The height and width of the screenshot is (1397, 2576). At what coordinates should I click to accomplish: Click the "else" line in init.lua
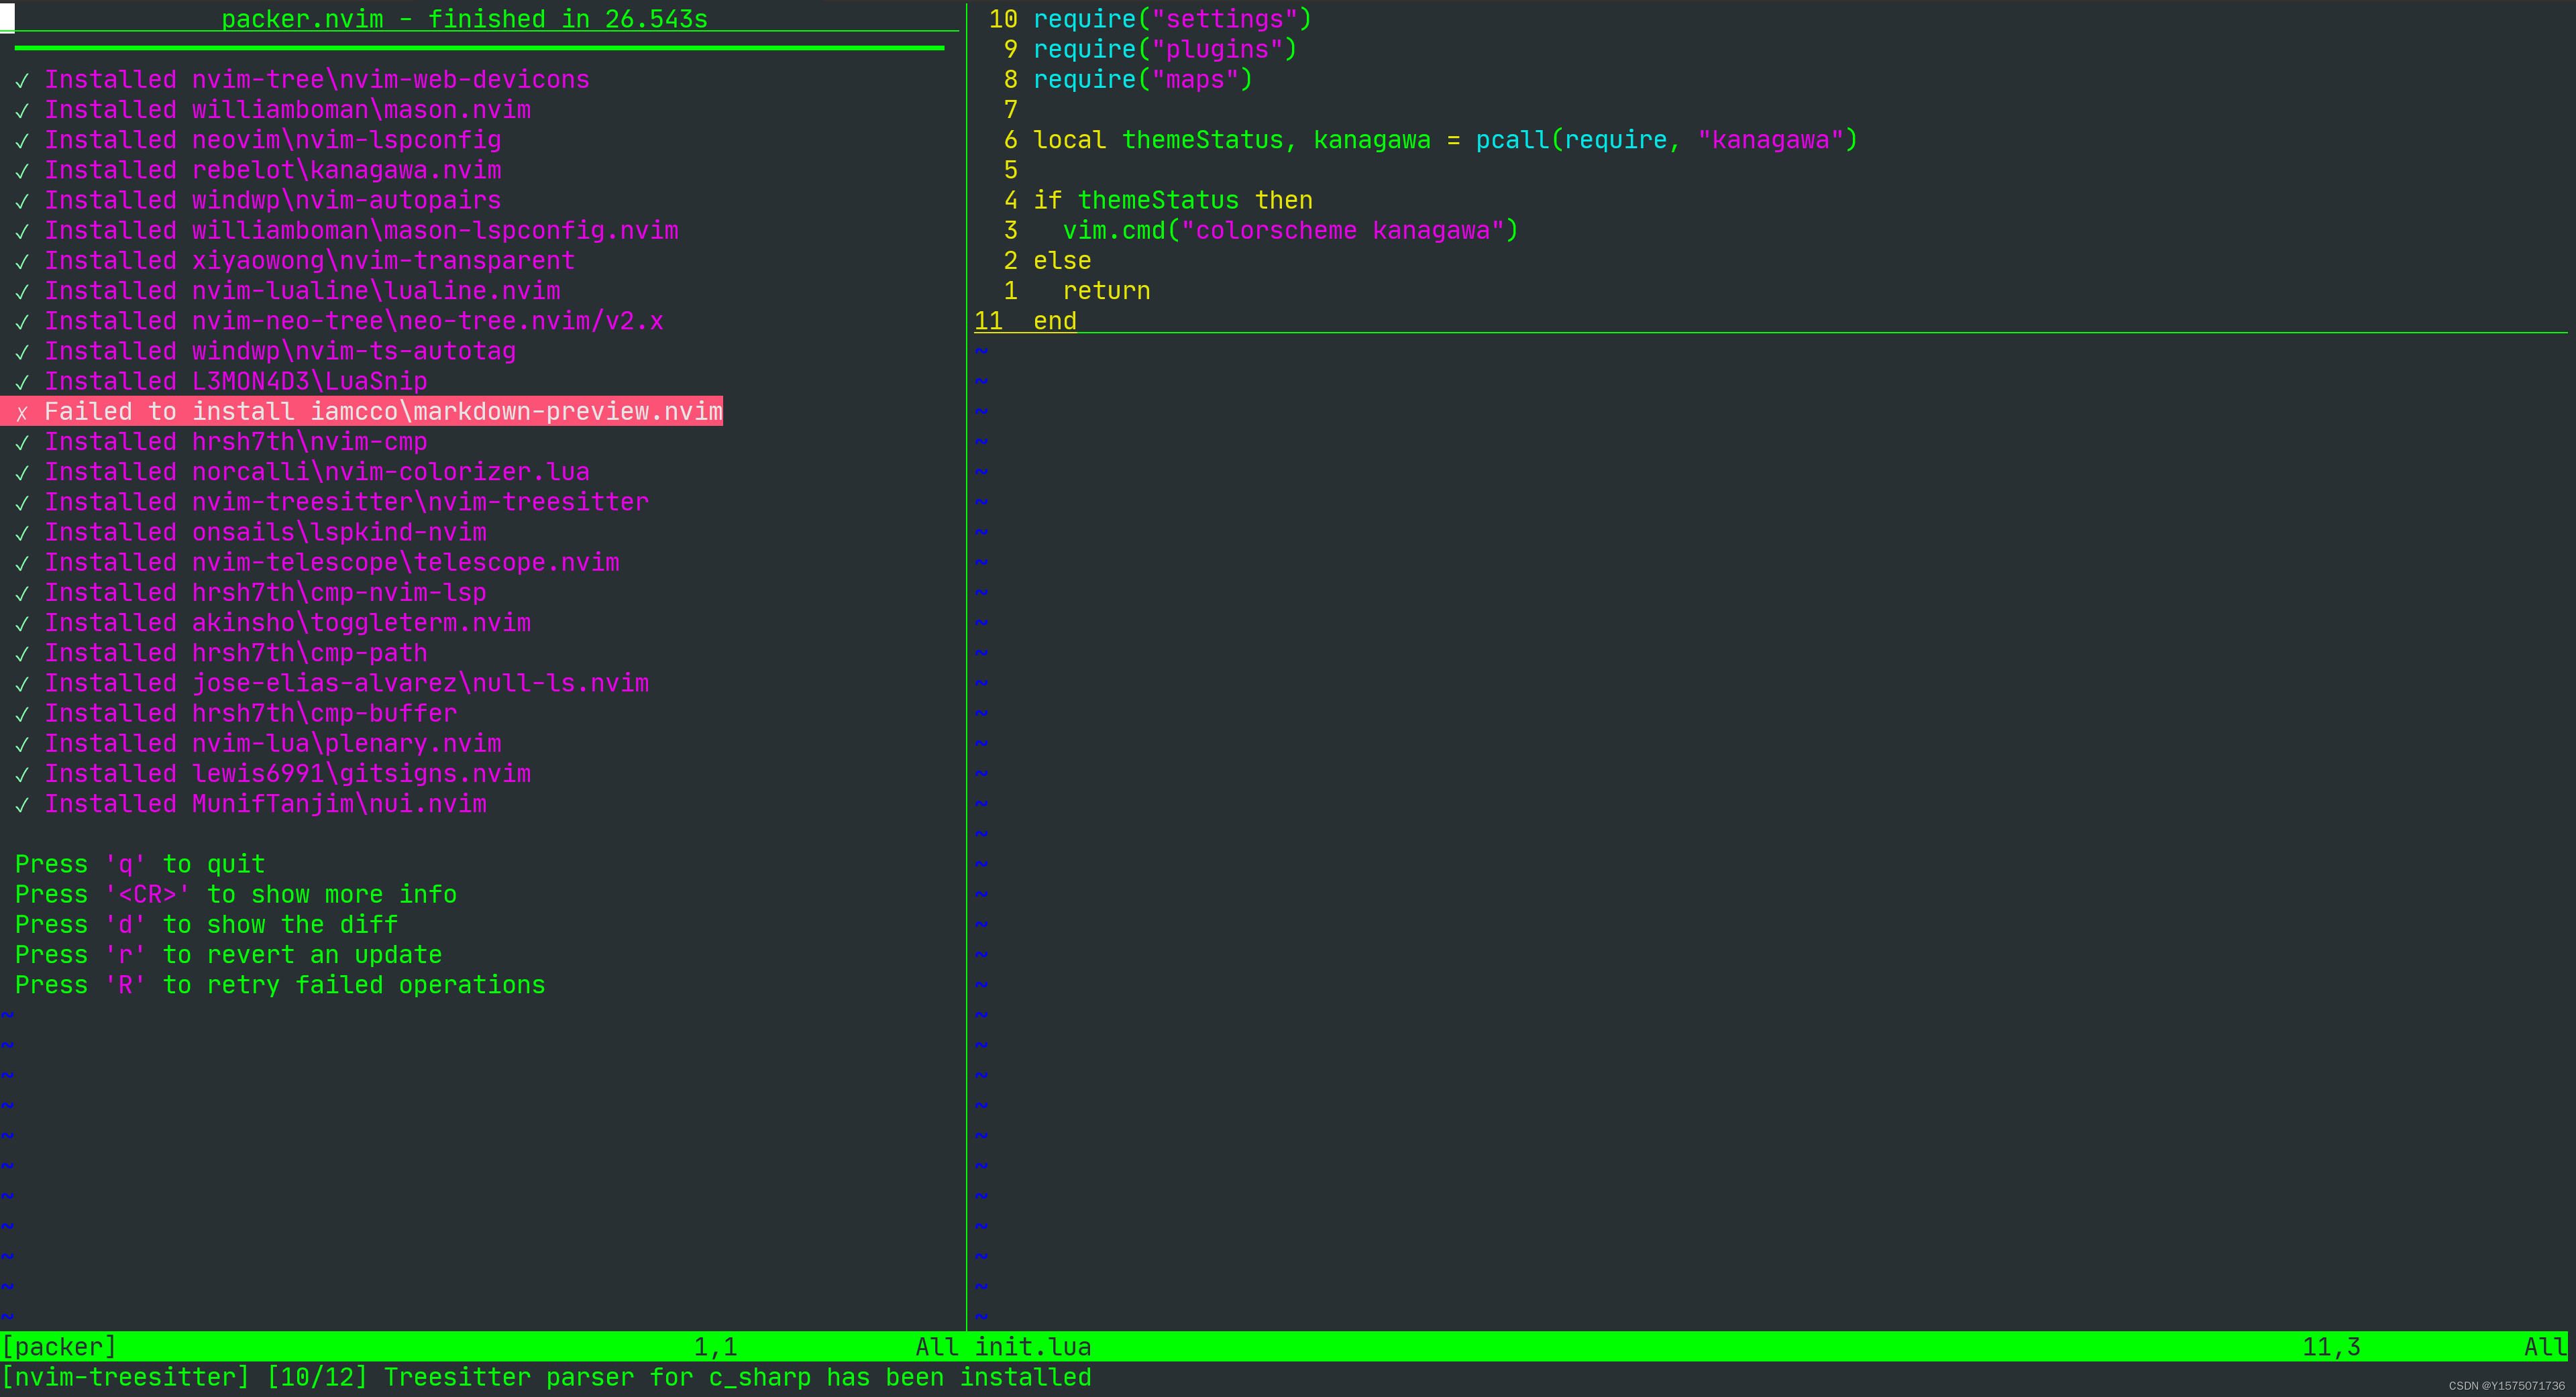[1062, 261]
